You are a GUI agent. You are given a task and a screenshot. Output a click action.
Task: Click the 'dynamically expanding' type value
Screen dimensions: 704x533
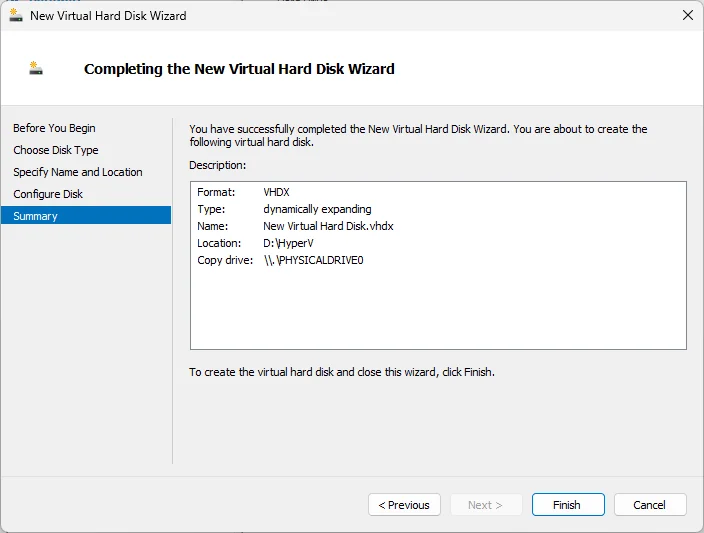(x=317, y=209)
